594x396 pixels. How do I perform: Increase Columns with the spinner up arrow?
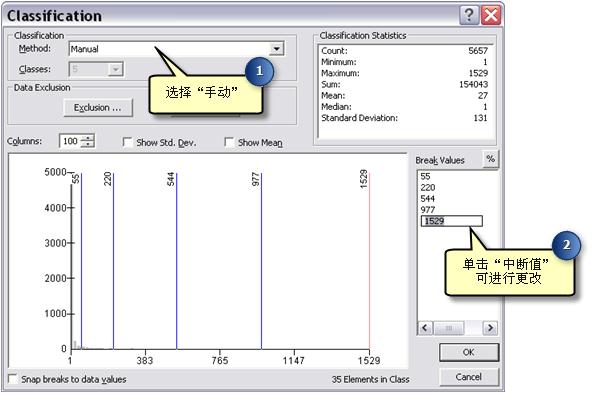88,138
